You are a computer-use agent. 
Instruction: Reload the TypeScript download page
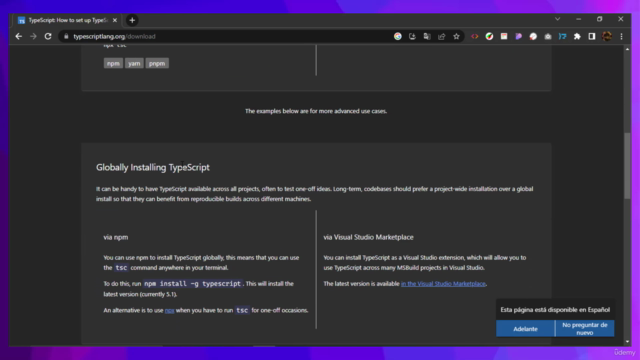(48, 36)
